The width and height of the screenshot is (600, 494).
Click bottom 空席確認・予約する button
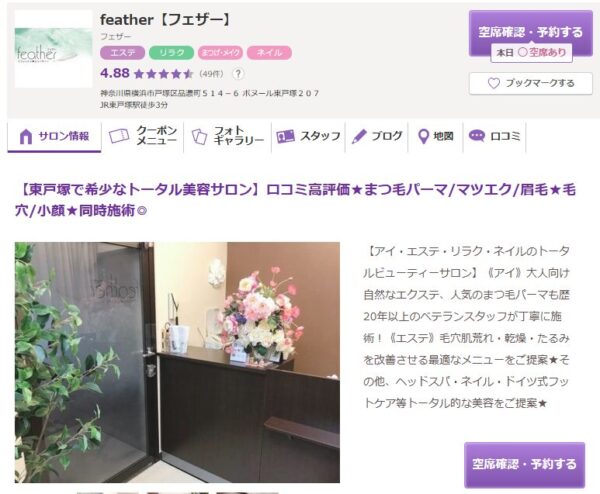coord(525,465)
